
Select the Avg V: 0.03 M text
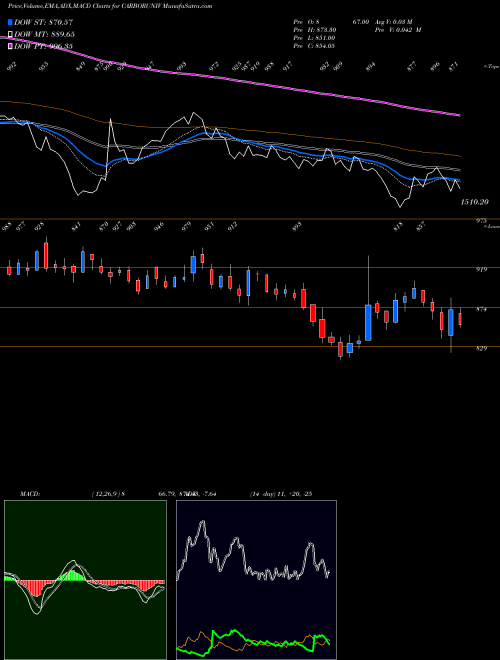click(x=395, y=22)
